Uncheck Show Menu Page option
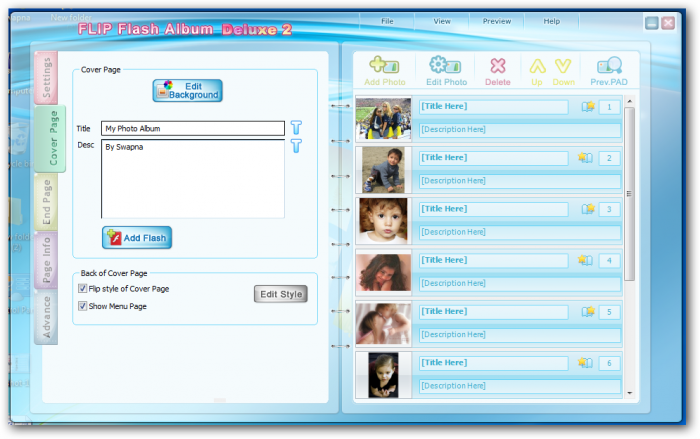 (83, 306)
